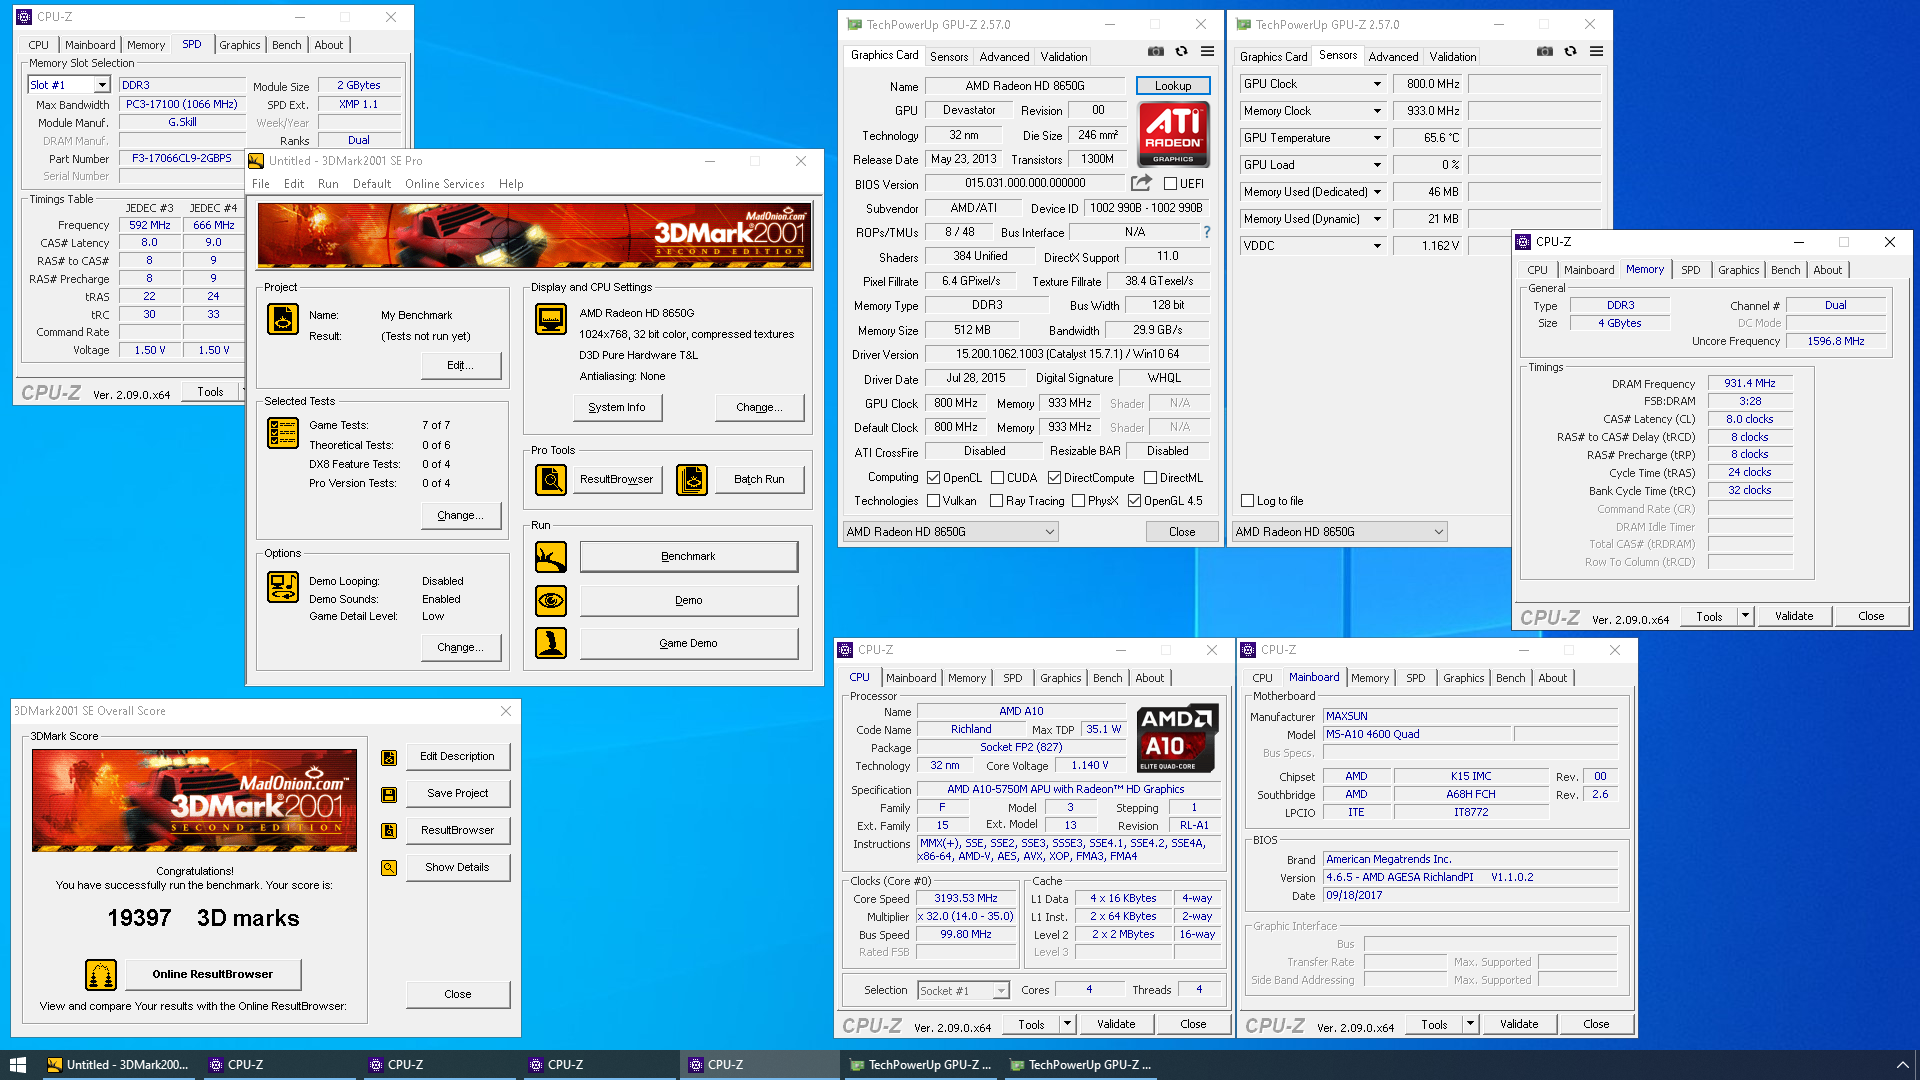1920x1080 pixels.
Task: Click the Selected Tests list icon
Action: pyautogui.click(x=283, y=433)
